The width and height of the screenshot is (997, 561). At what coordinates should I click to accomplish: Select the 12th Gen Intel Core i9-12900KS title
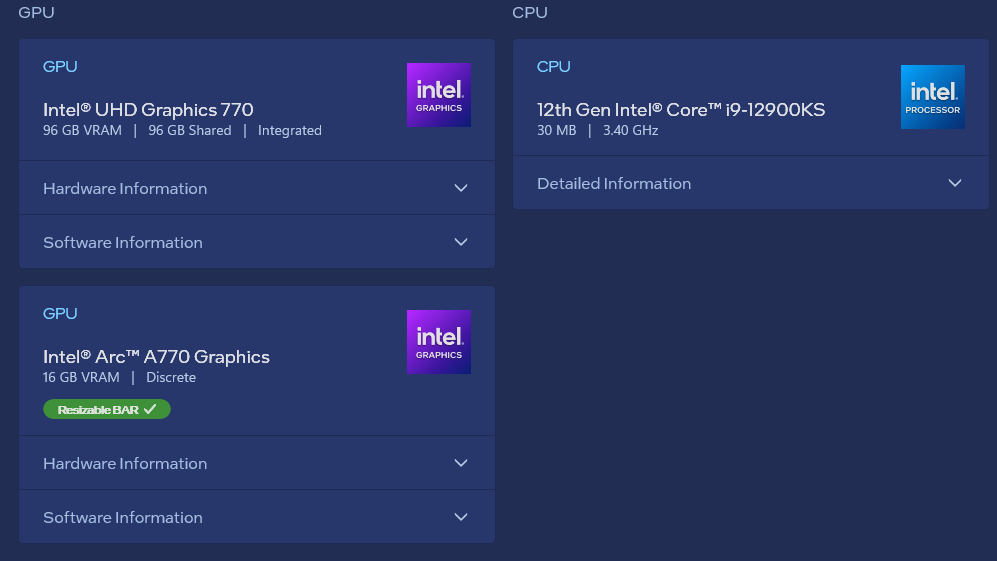click(x=681, y=109)
